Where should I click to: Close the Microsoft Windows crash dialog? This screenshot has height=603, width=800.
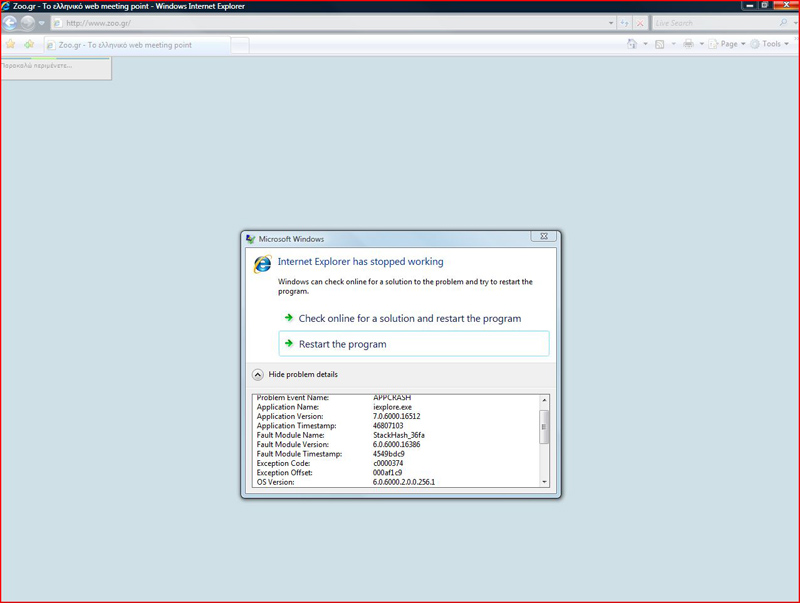[544, 236]
